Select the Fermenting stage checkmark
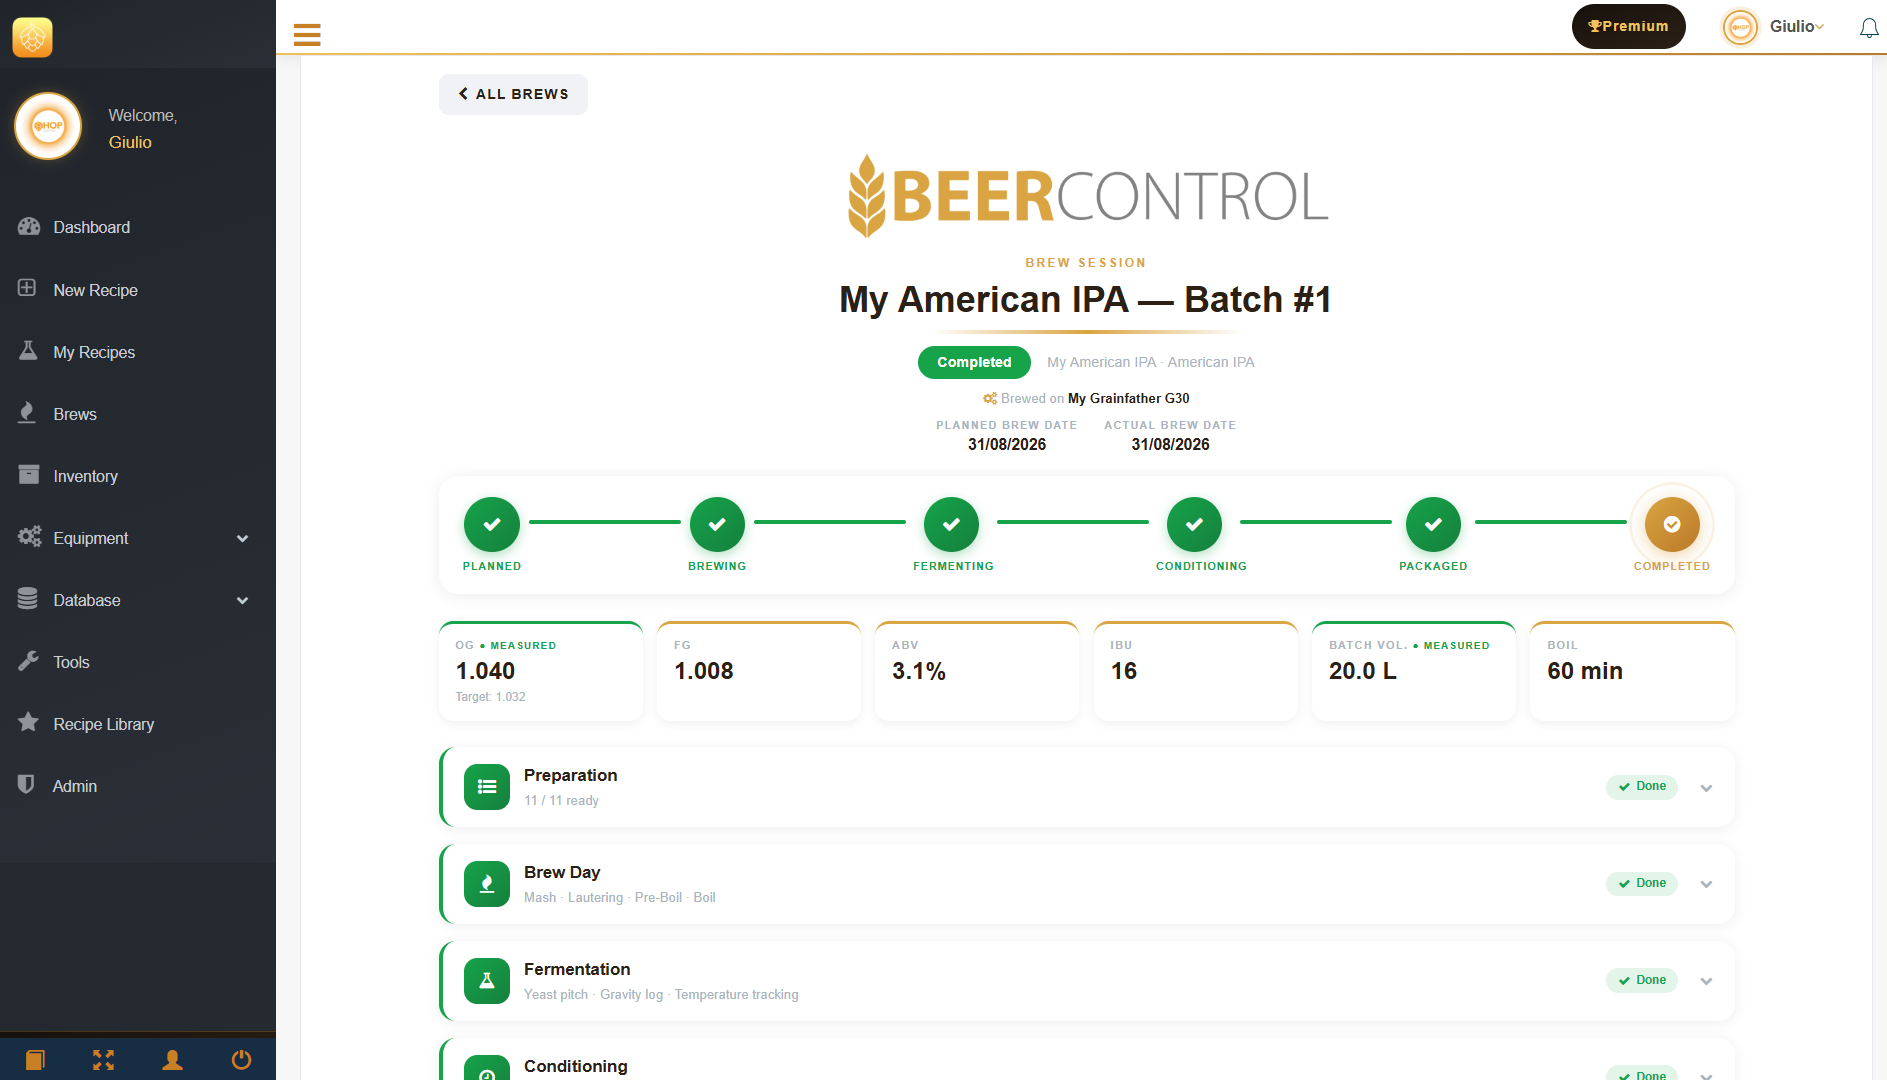Viewport: 1887px width, 1080px height. 951,524
